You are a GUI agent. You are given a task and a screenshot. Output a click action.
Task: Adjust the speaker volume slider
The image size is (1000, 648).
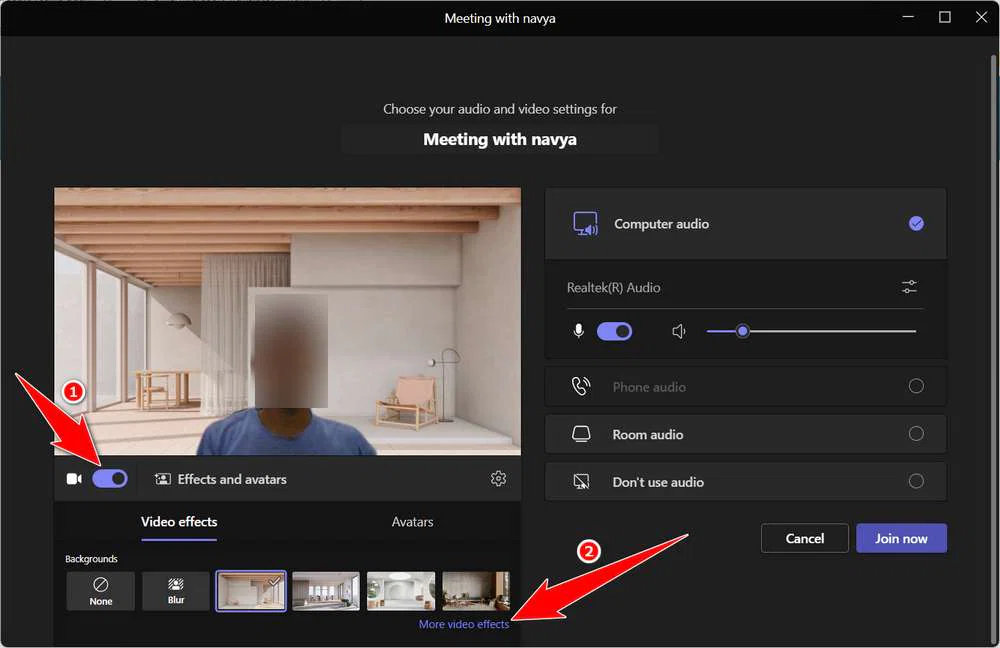(x=743, y=330)
